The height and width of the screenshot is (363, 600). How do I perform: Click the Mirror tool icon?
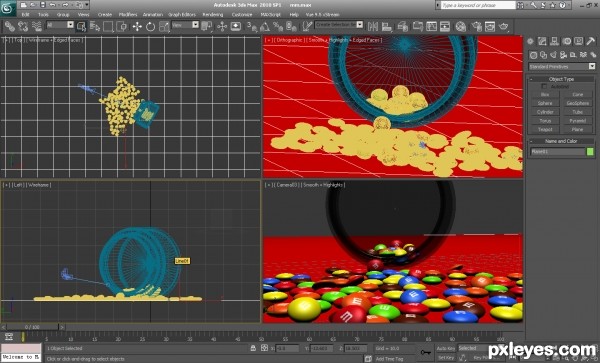[x=373, y=26]
